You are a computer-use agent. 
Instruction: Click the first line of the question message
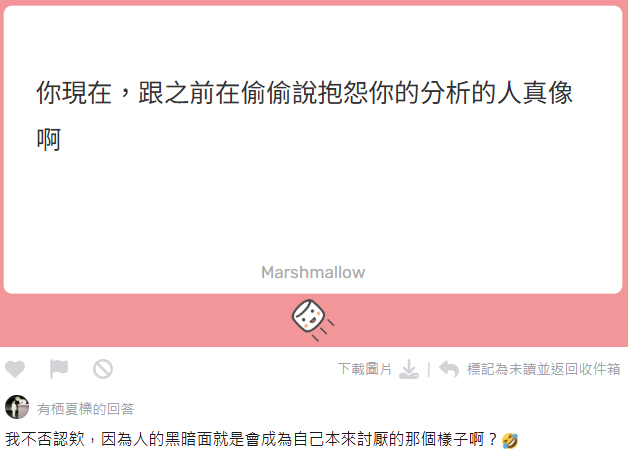[304, 93]
